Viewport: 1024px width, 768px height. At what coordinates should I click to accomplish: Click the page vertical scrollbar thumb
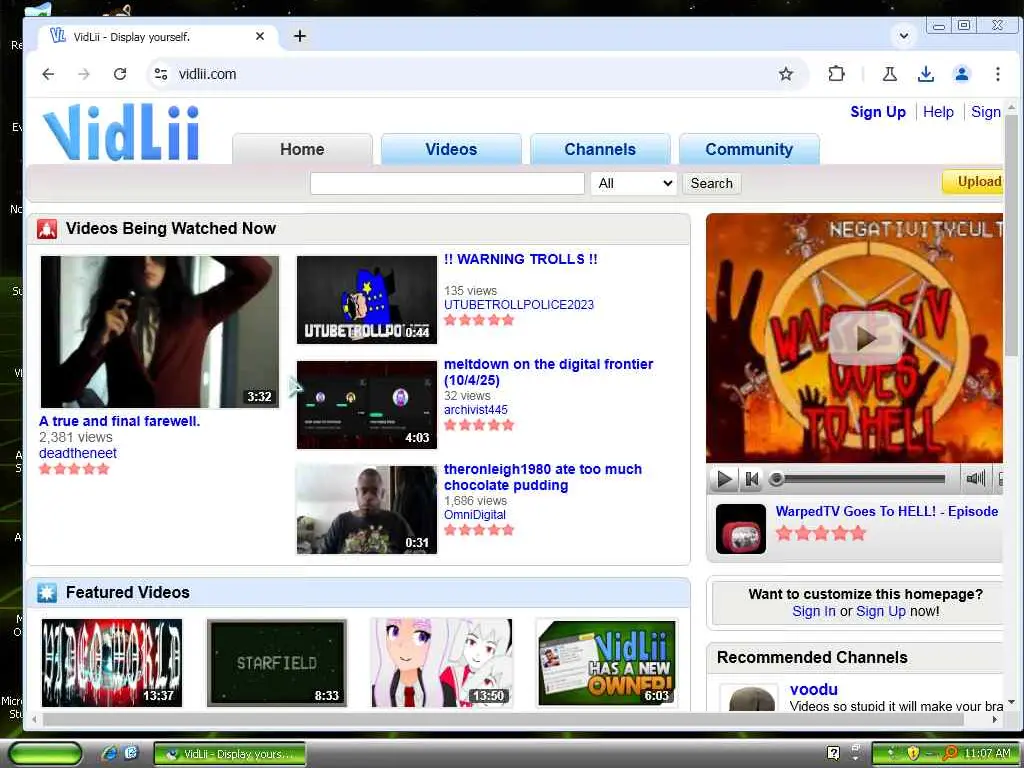click(x=1011, y=235)
